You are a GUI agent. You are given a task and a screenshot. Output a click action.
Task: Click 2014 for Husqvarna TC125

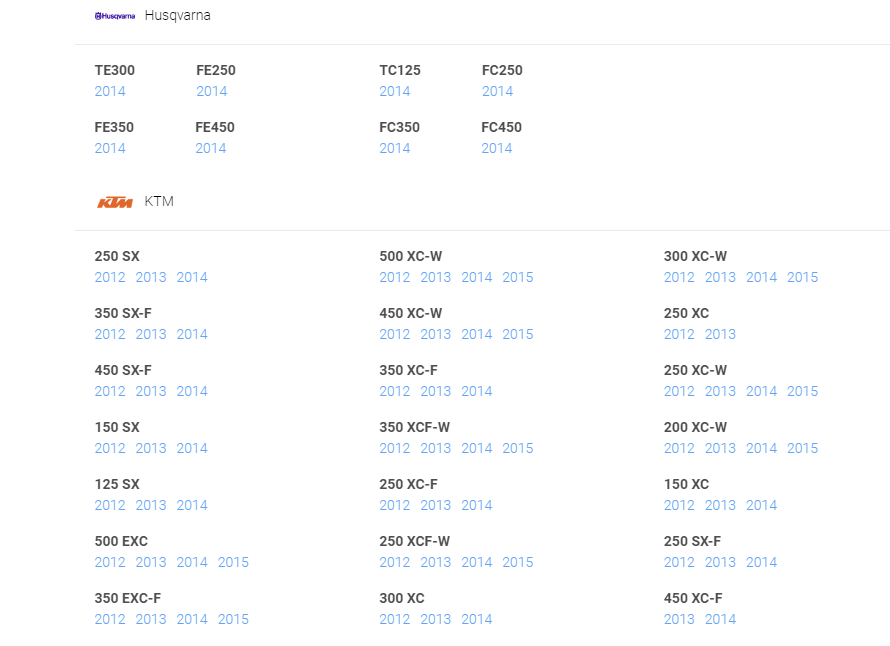coord(394,91)
